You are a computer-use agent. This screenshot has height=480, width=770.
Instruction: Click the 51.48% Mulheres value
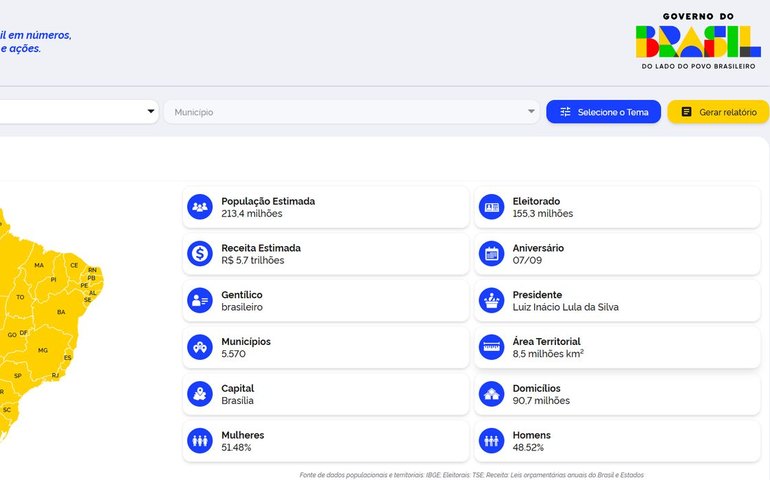pyautogui.click(x=236, y=448)
